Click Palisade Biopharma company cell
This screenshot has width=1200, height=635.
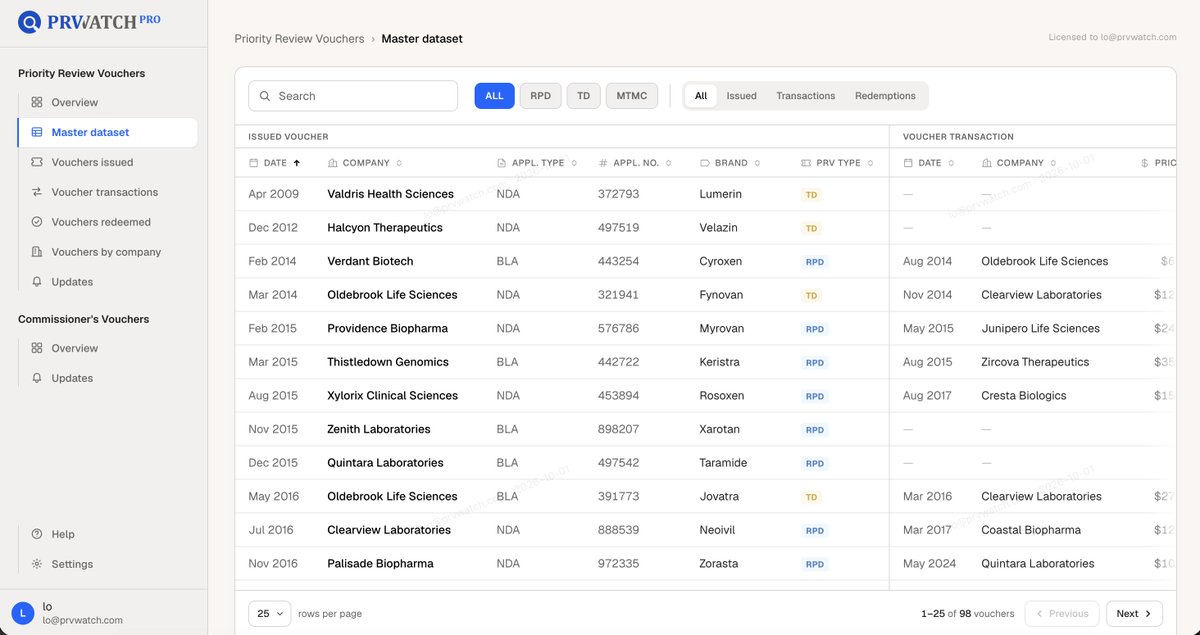[x=380, y=564]
